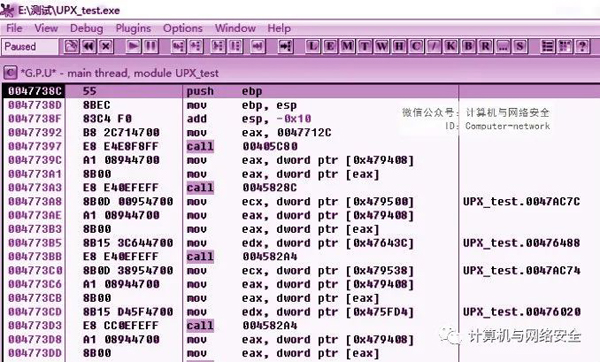This screenshot has height=362, width=600.
Task: Select address row 0047738C push ebp
Action: [x=300, y=91]
